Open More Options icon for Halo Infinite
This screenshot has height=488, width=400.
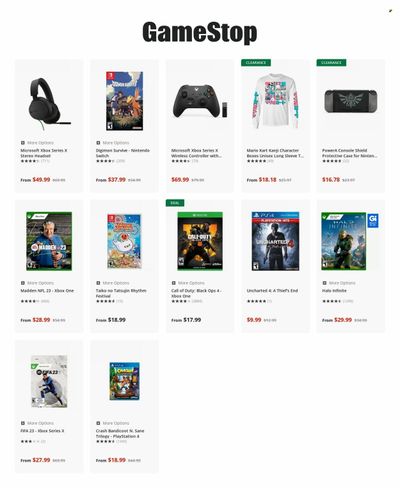[324, 283]
